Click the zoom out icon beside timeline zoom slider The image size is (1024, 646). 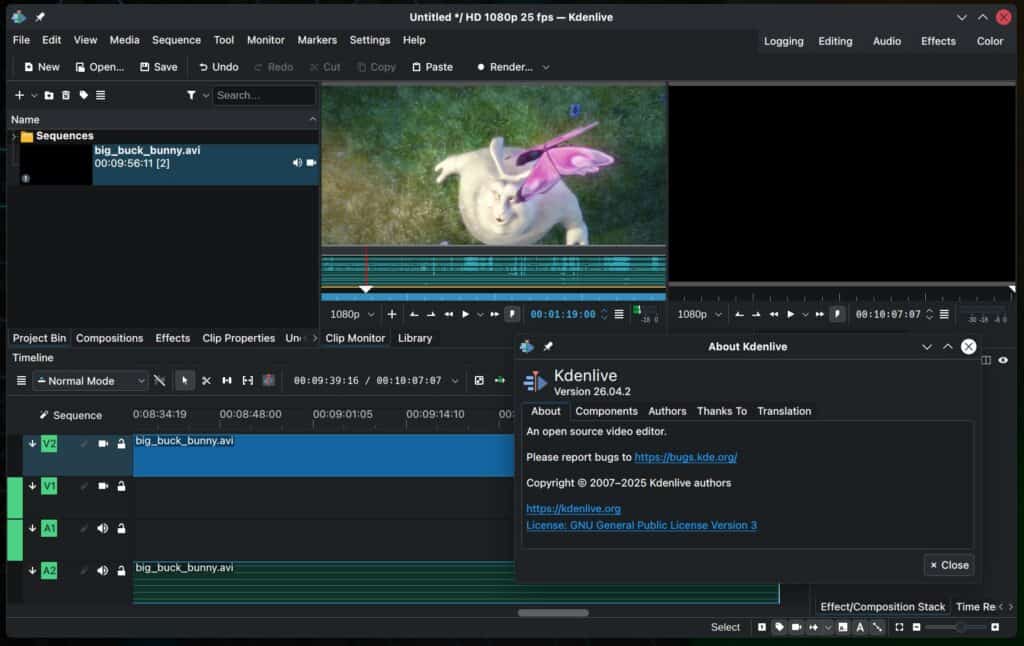[x=916, y=627]
